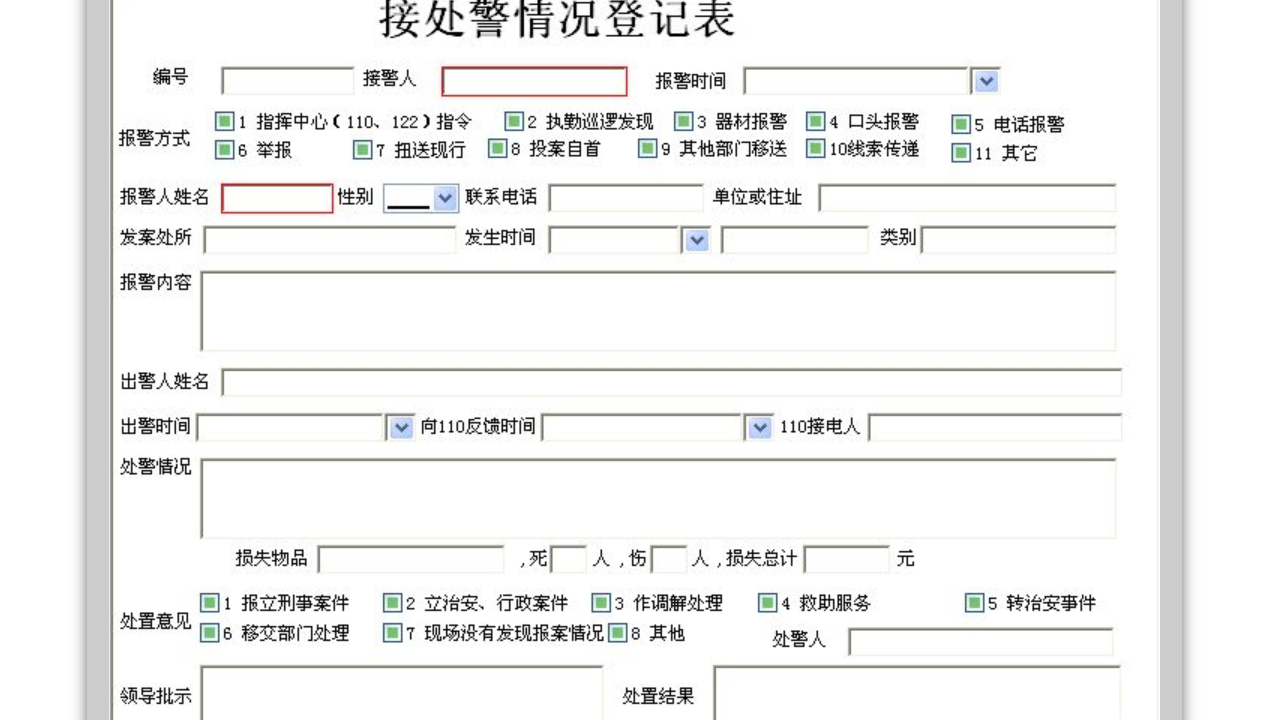Expand the 向110反馈时间 dropdown
This screenshot has height=720, width=1280.
[x=759, y=426]
